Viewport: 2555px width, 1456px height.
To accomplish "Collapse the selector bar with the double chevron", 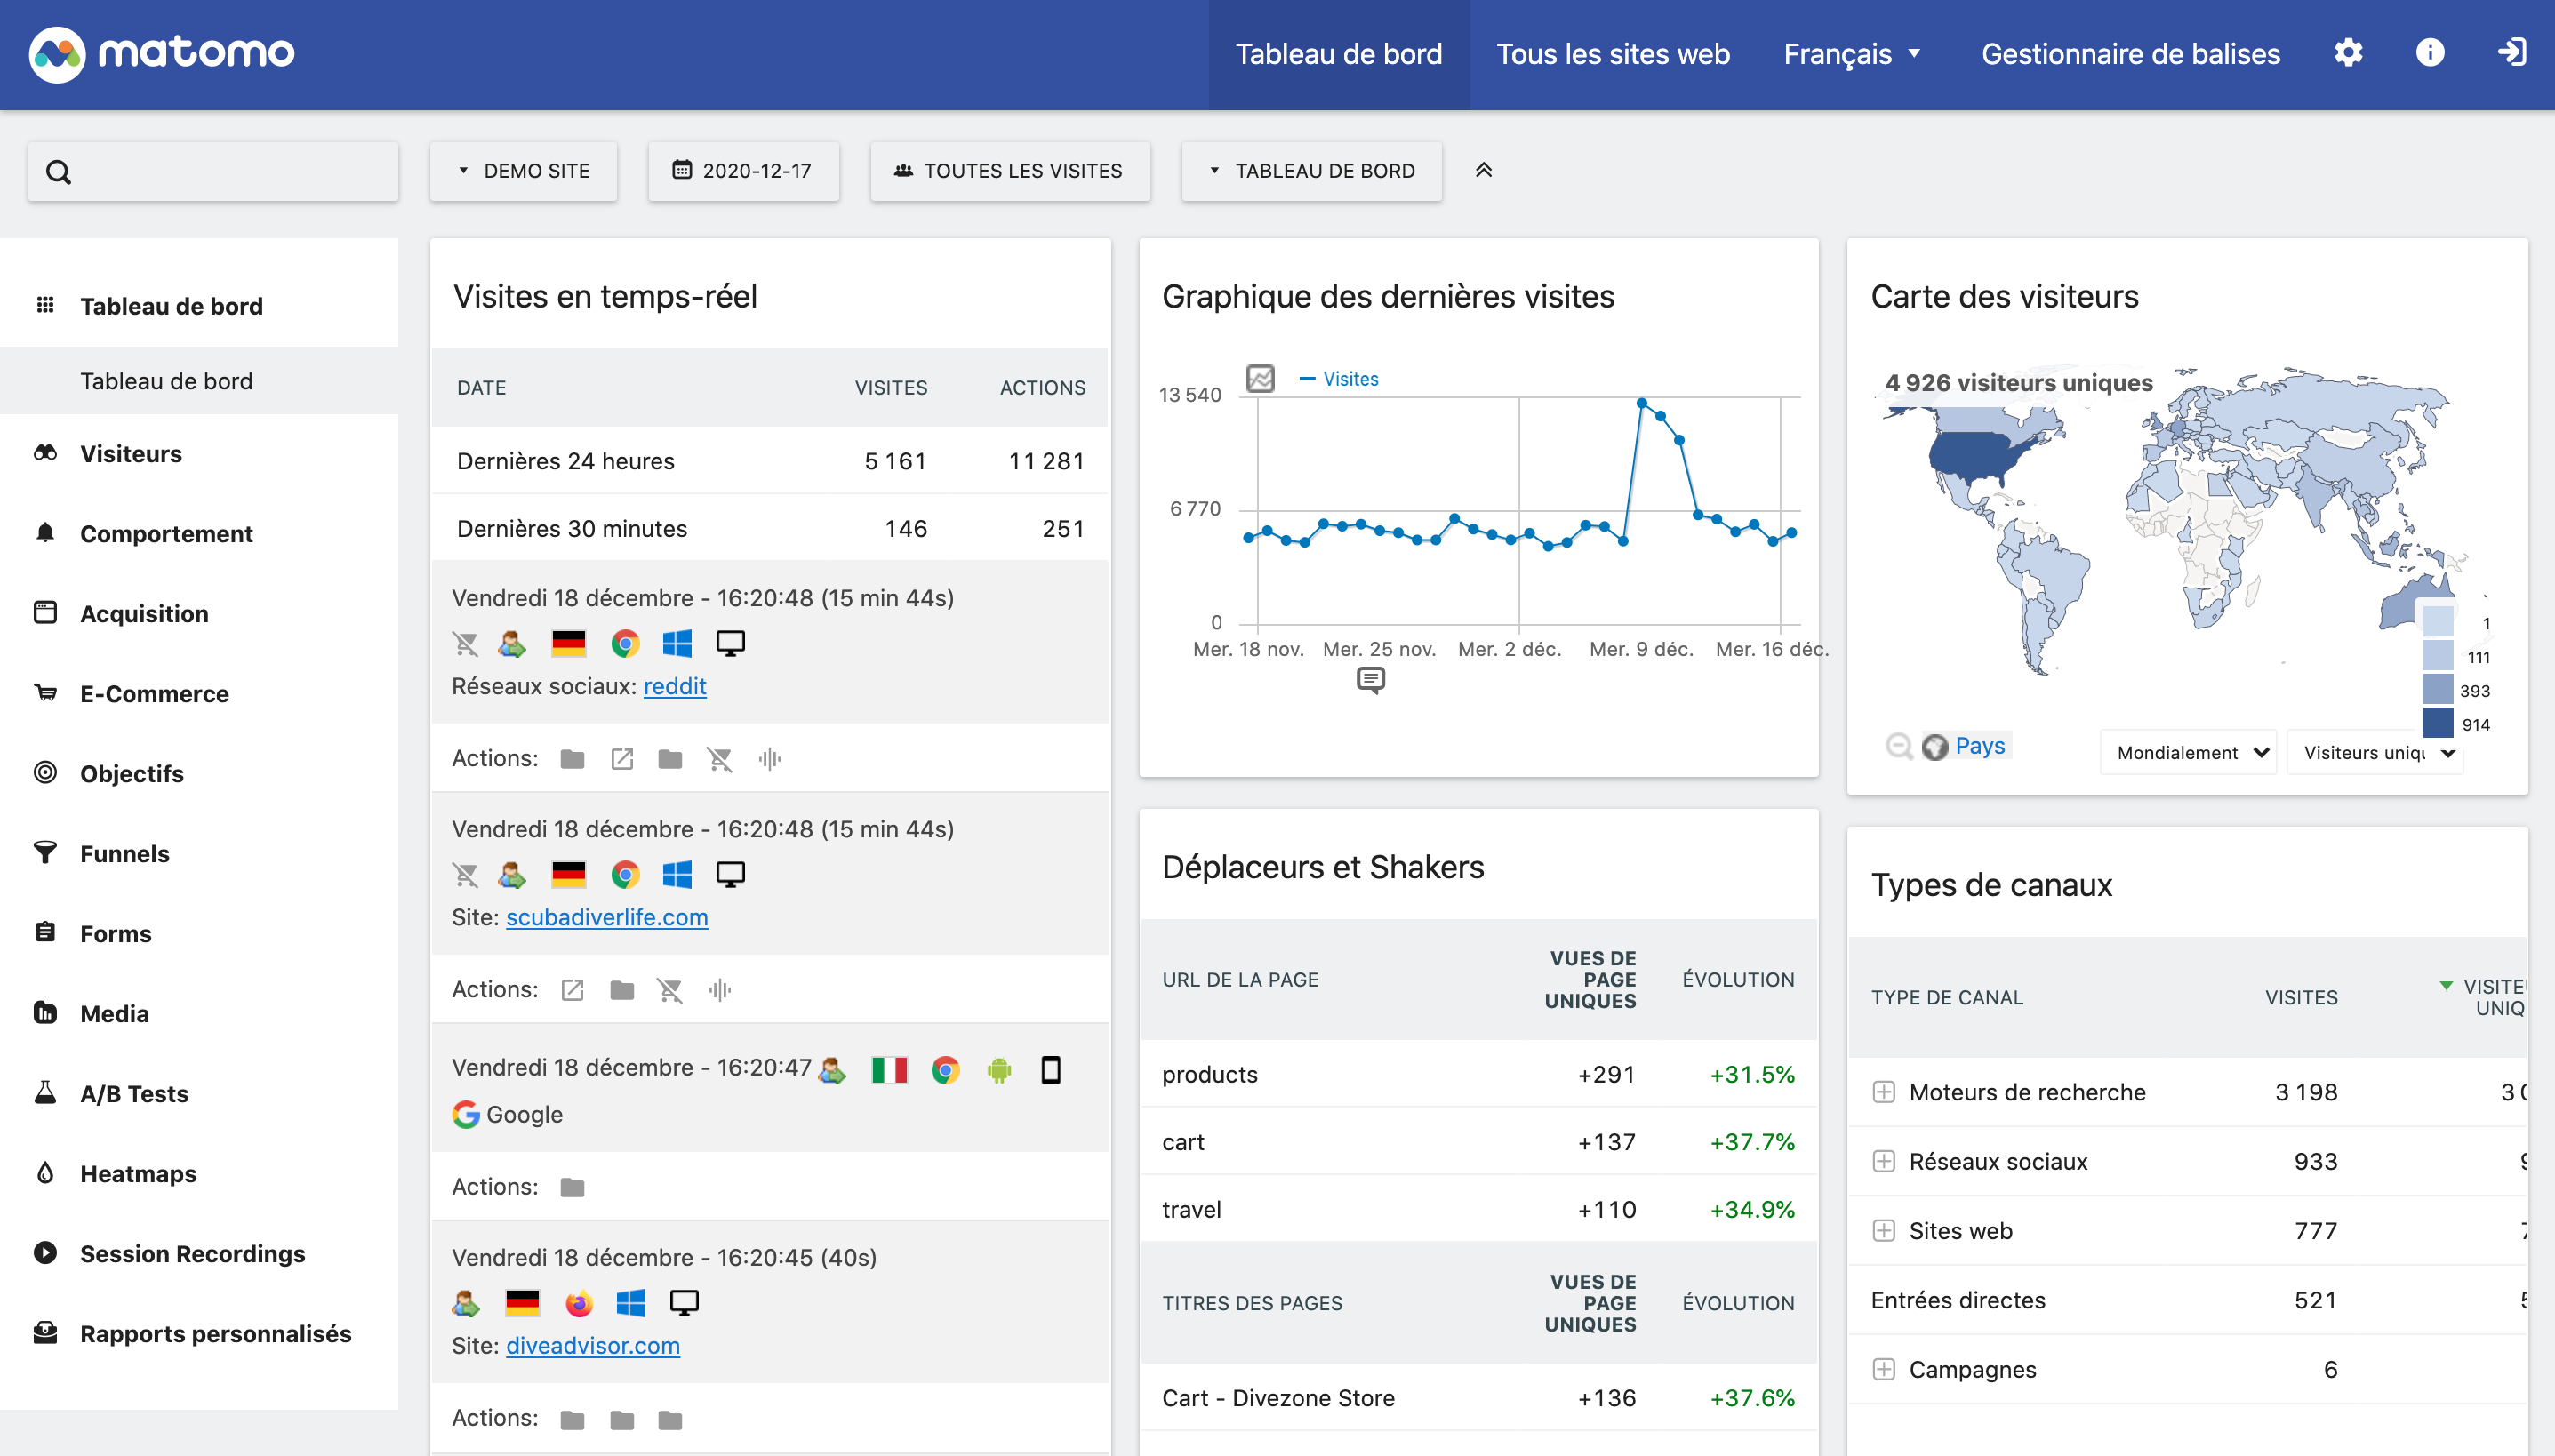I will pyautogui.click(x=1484, y=171).
